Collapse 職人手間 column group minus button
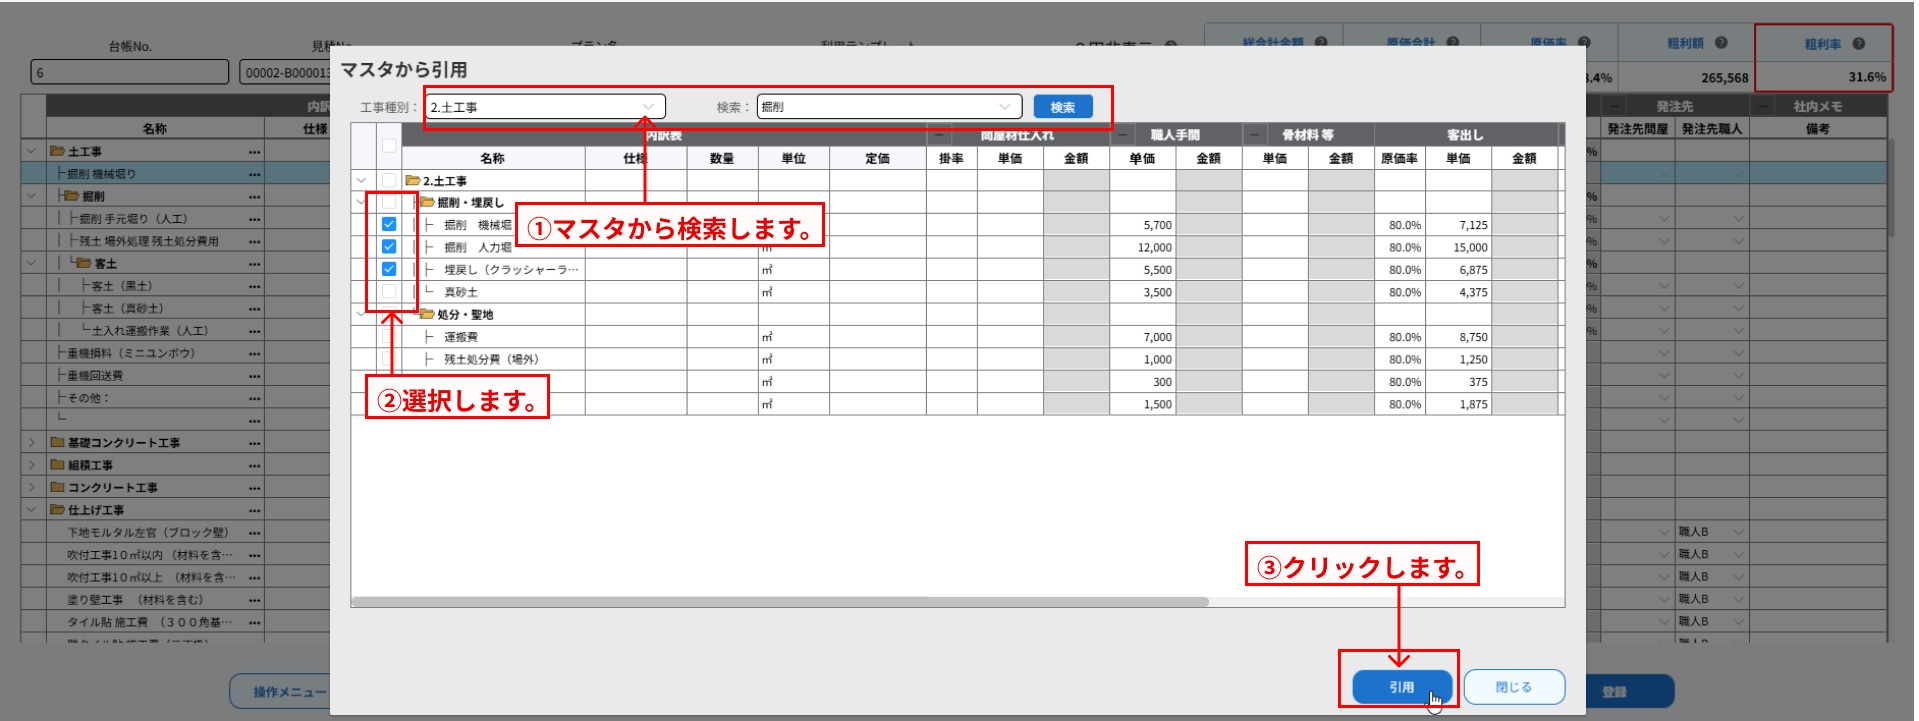 coord(1122,135)
